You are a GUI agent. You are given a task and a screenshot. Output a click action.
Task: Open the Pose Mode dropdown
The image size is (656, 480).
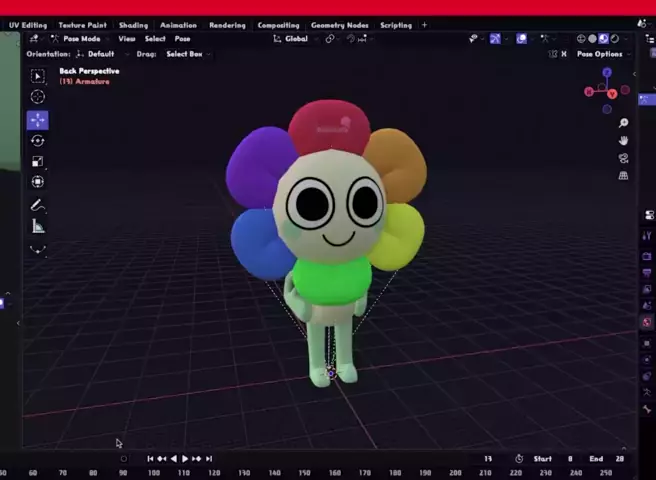pos(82,39)
